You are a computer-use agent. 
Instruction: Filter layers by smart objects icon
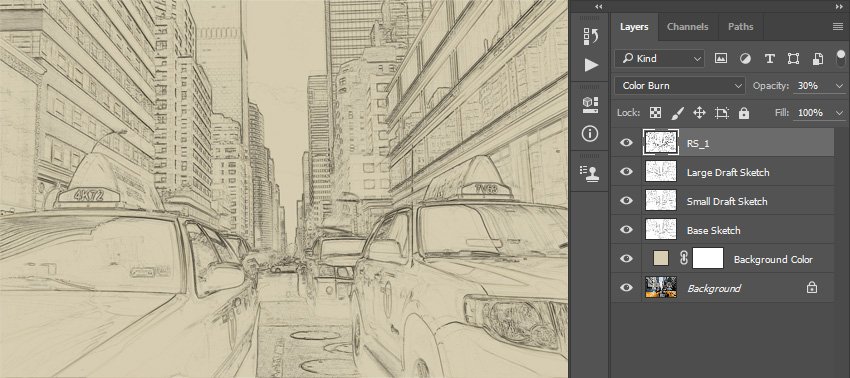tap(818, 59)
